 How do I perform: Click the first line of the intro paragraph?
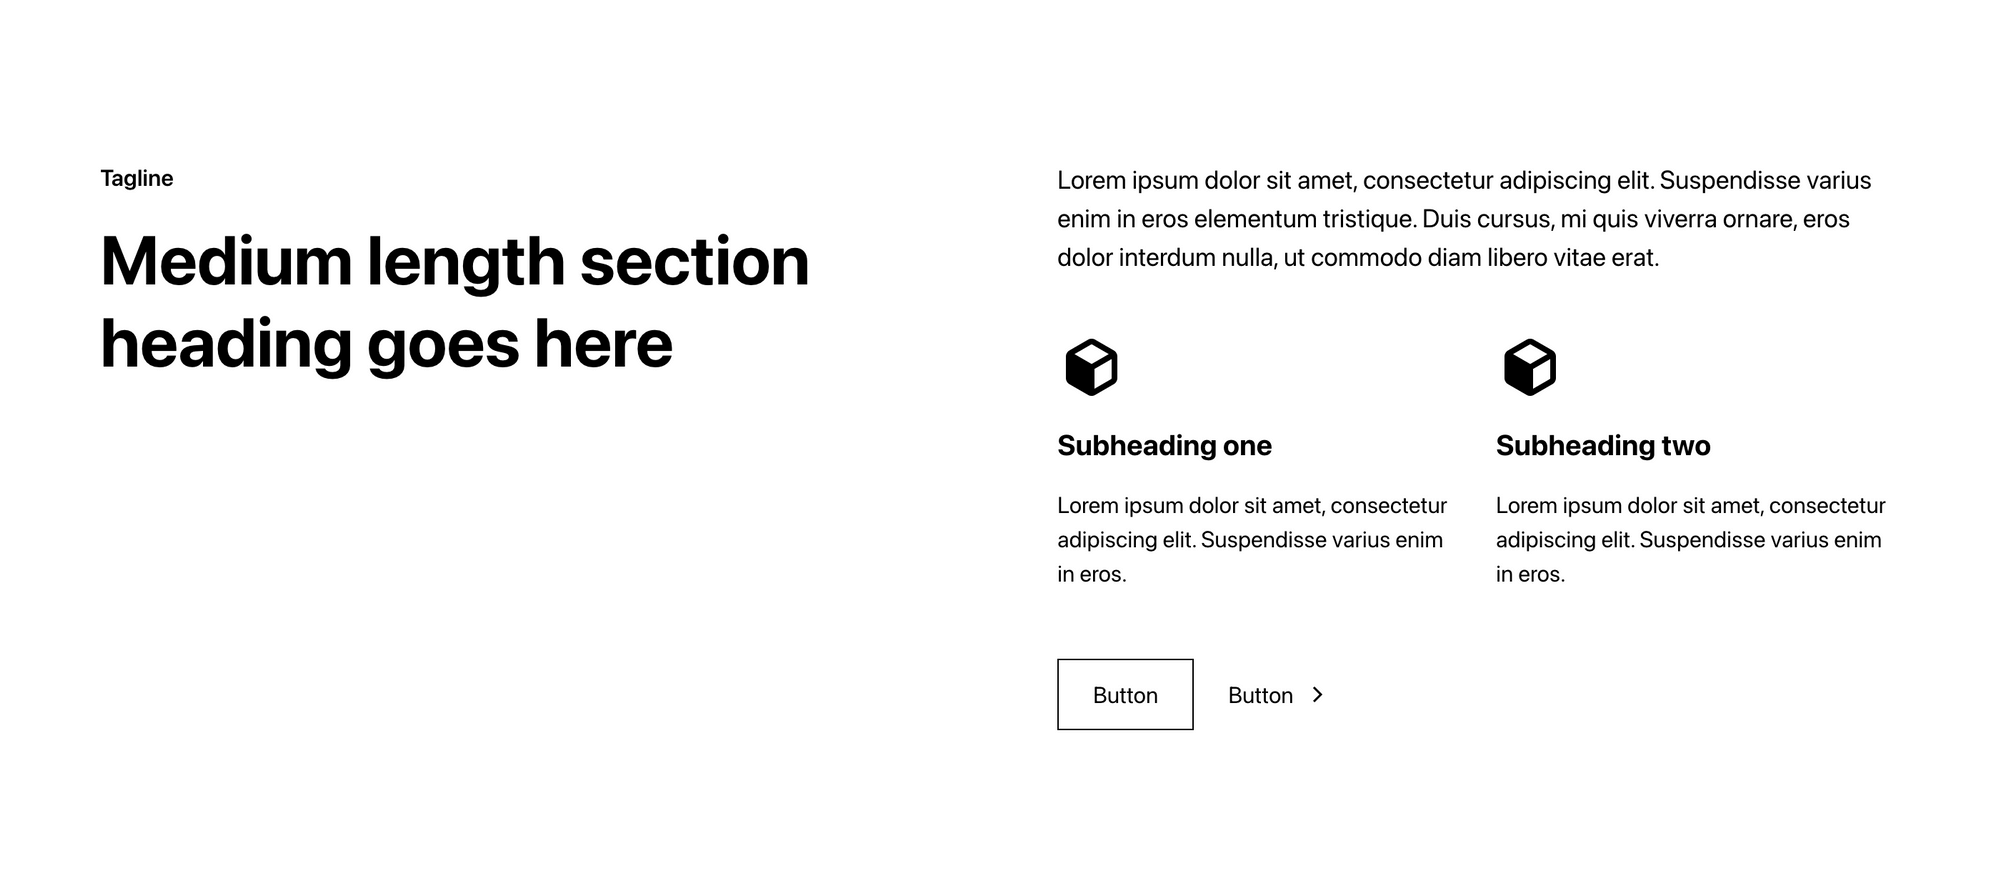tap(1463, 180)
